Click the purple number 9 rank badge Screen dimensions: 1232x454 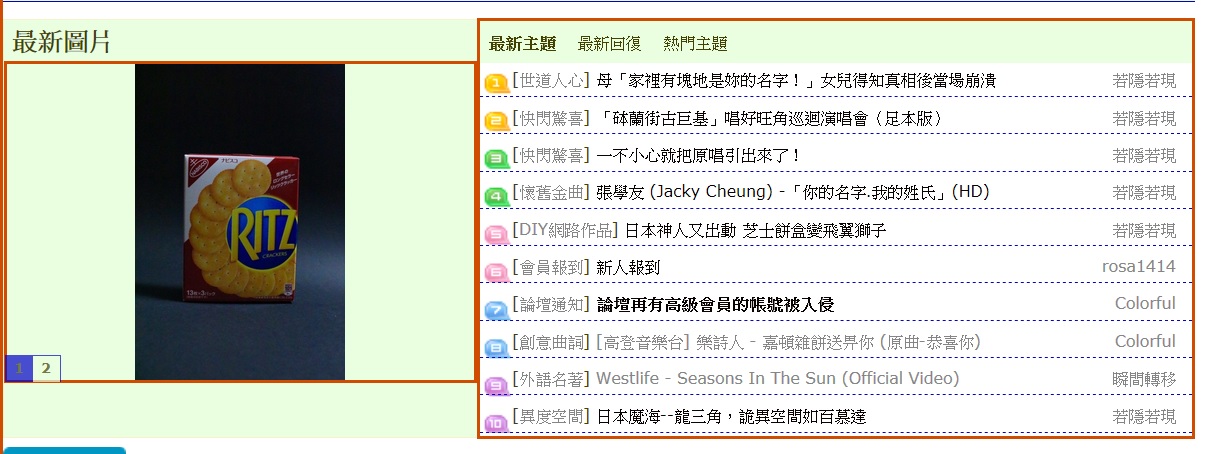click(496, 384)
